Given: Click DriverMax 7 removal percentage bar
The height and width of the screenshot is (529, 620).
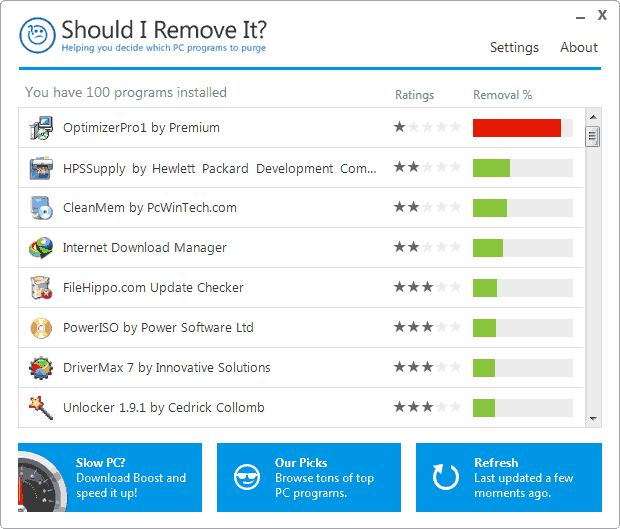Looking at the screenshot, I should pos(523,367).
